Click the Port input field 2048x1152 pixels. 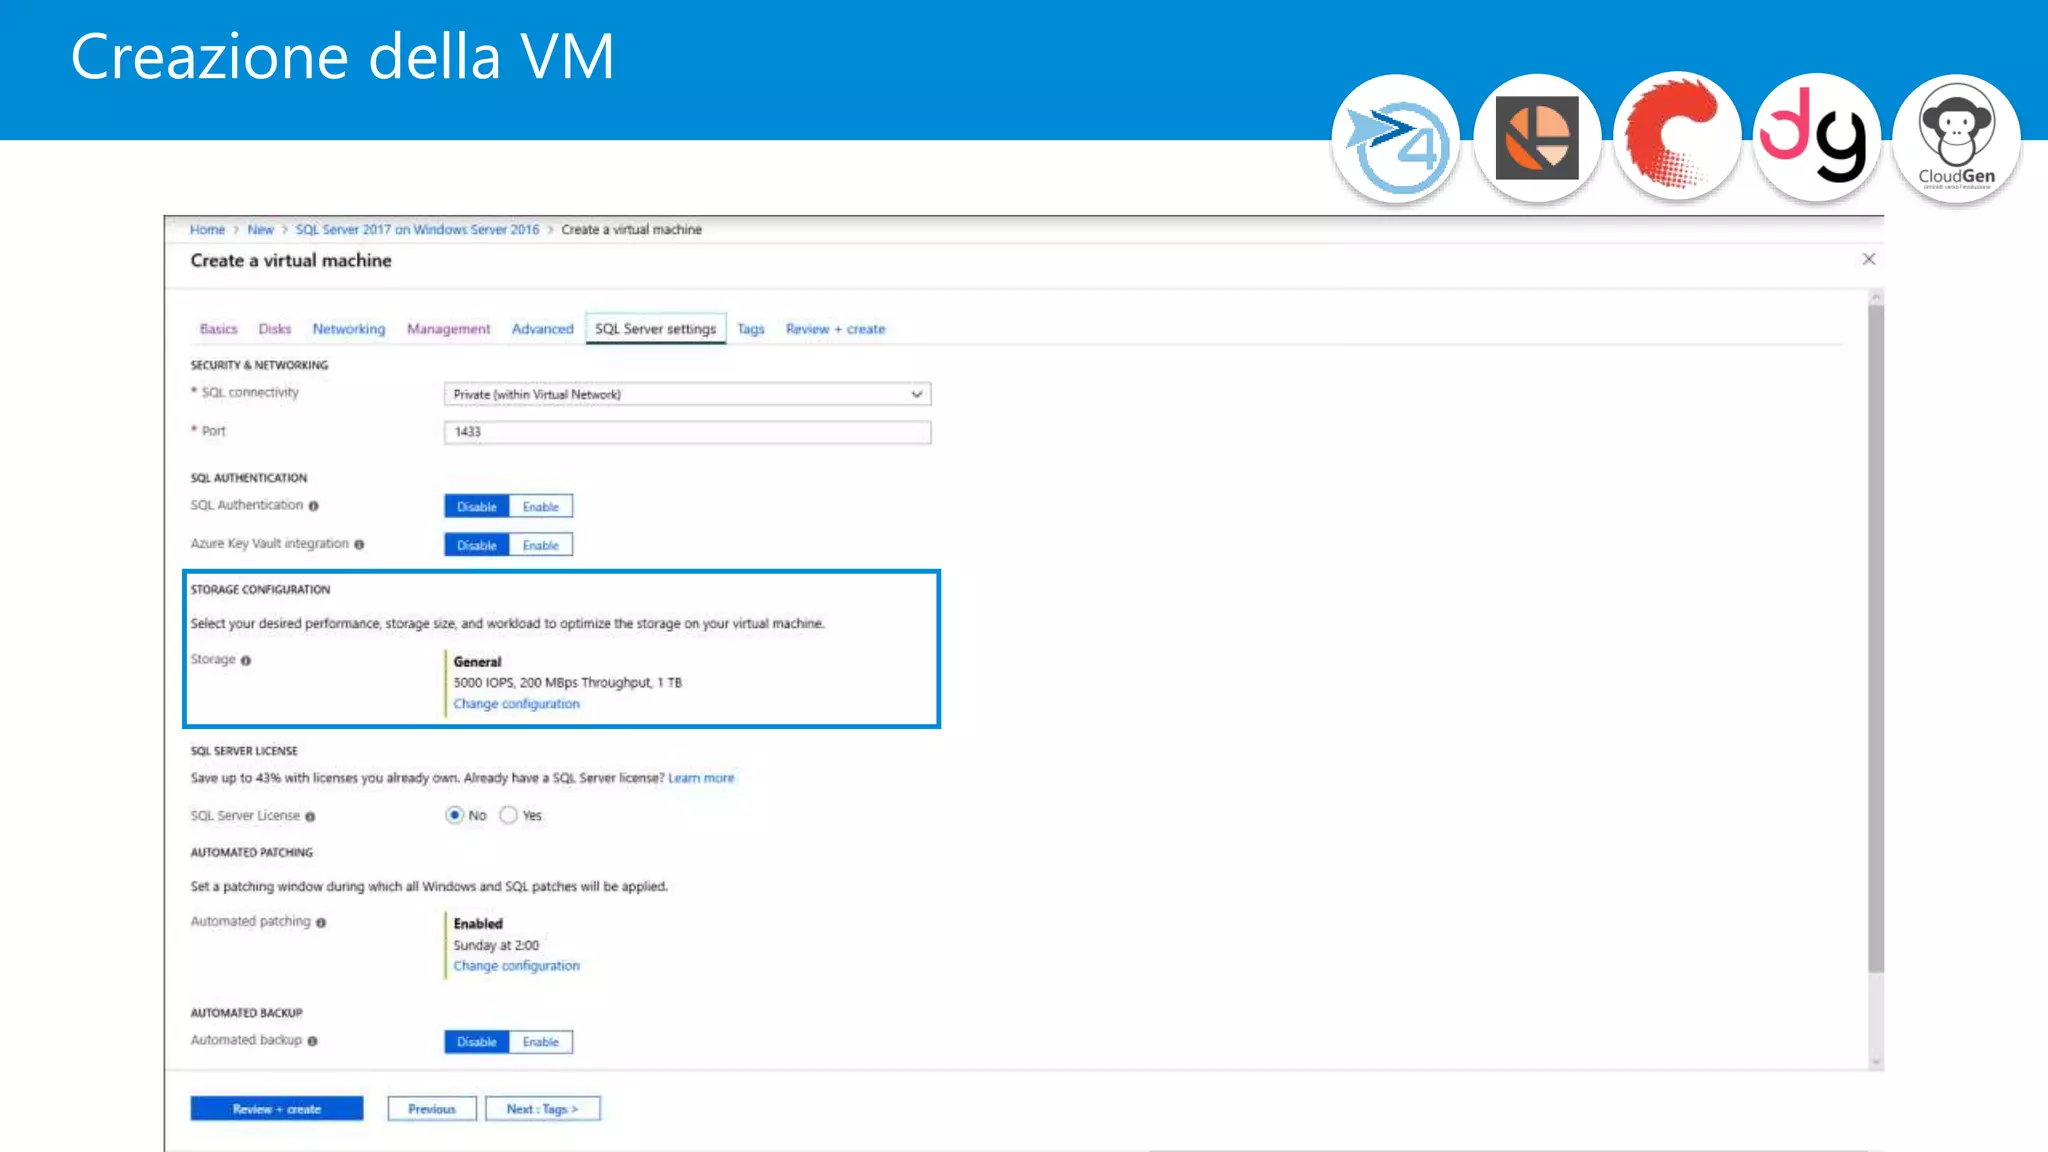[687, 432]
